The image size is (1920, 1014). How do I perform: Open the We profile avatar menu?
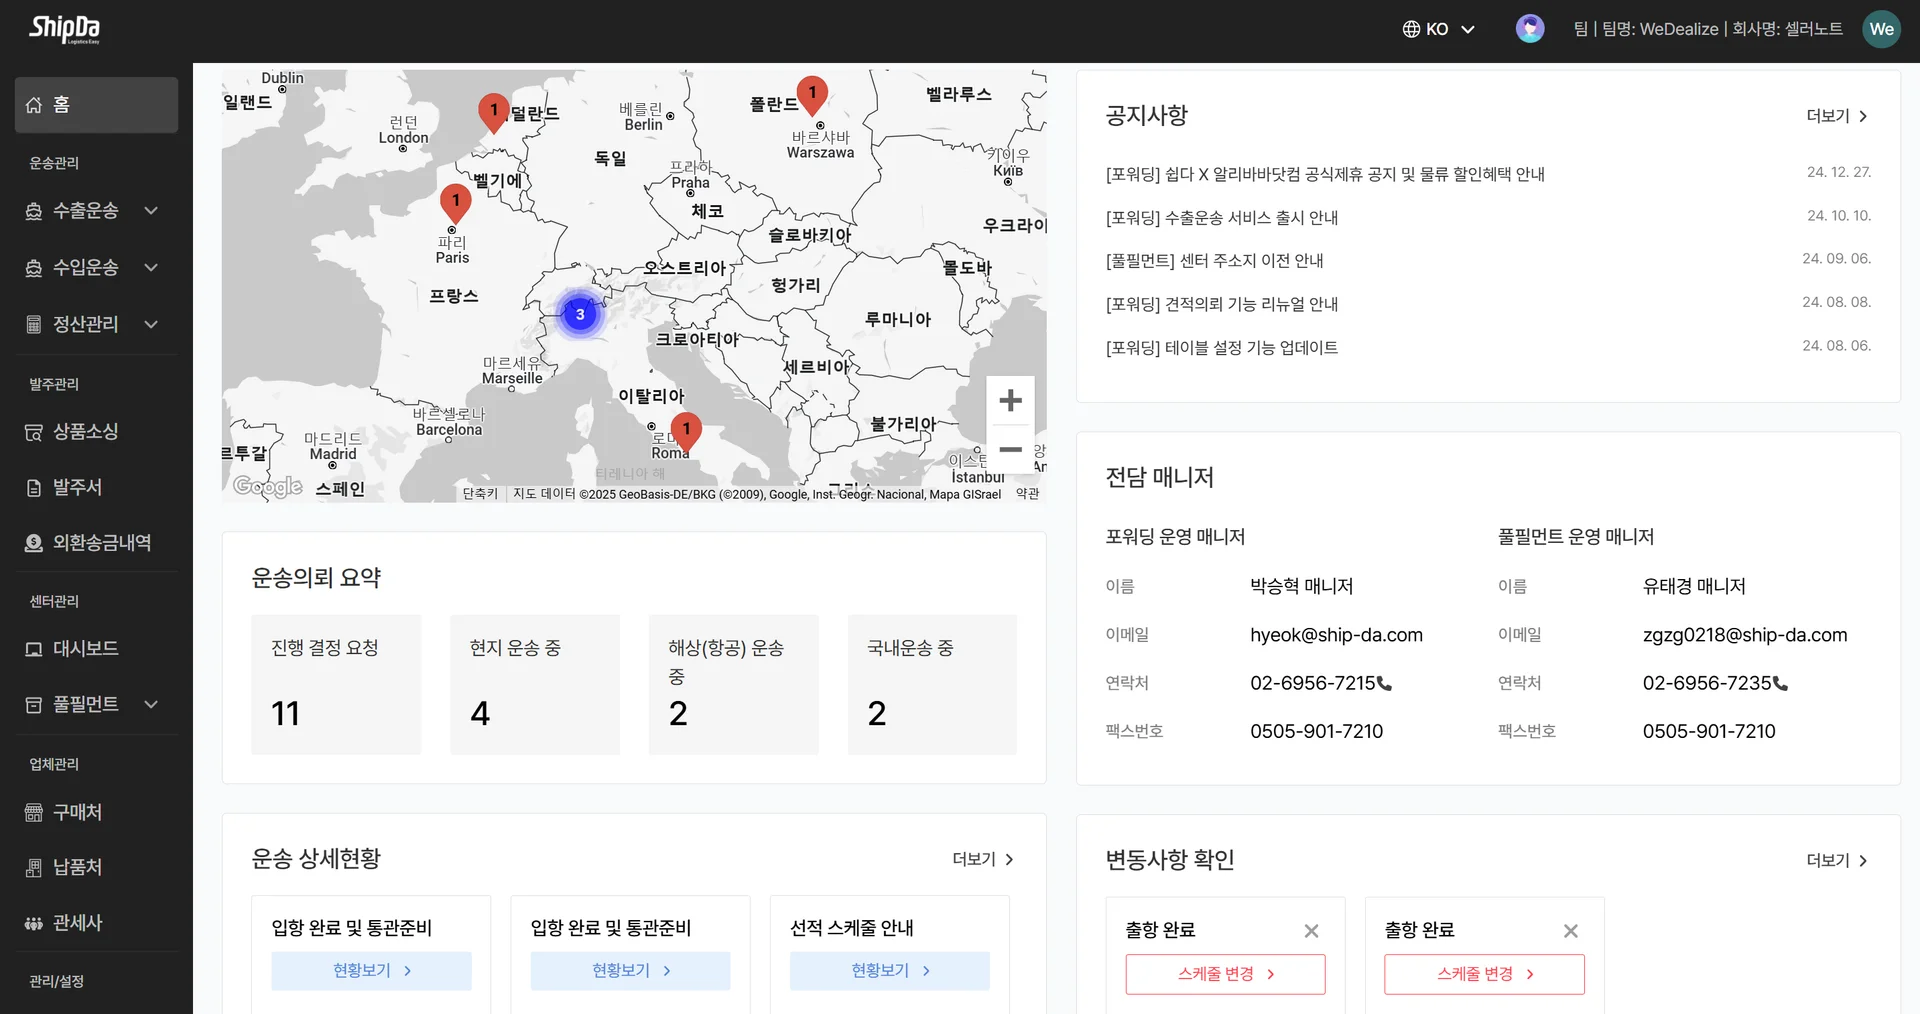click(x=1882, y=28)
